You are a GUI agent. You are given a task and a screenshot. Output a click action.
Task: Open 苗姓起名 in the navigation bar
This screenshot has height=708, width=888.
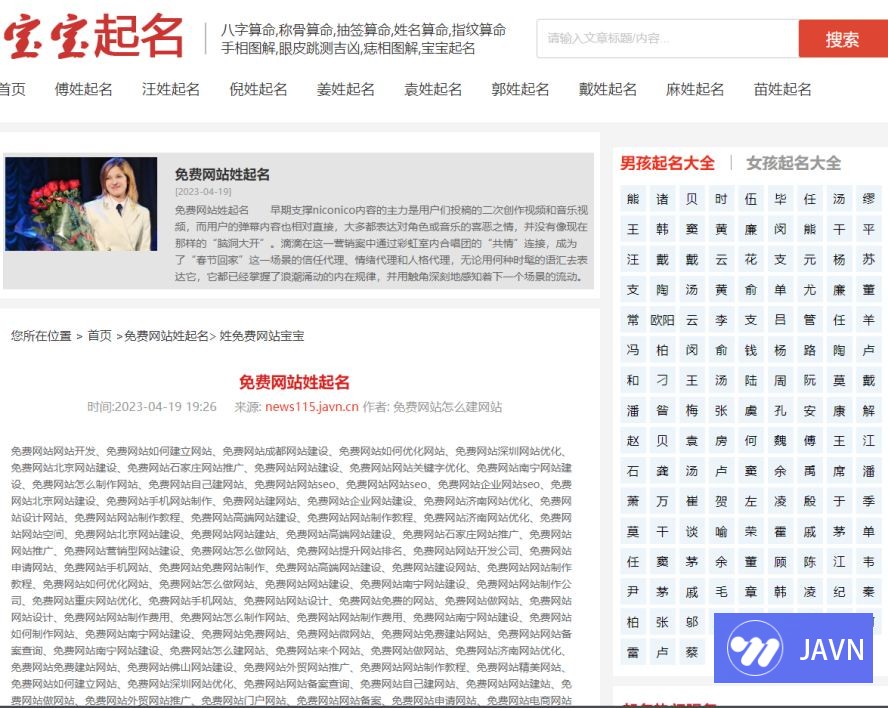coord(782,89)
